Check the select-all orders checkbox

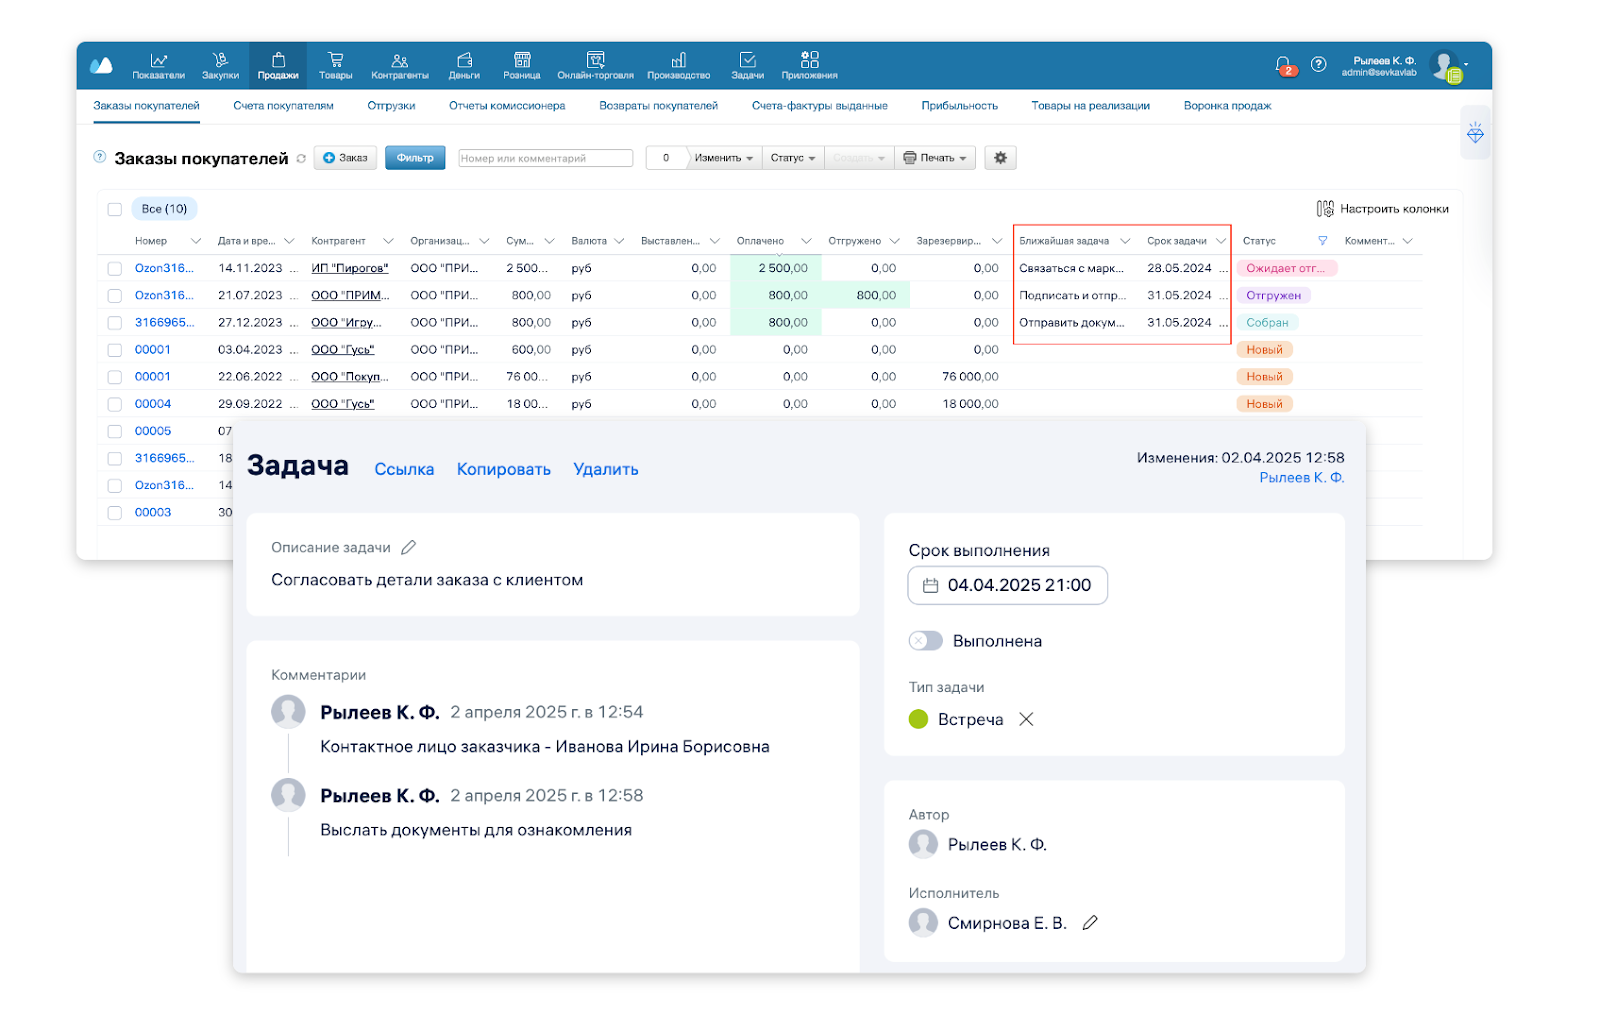(115, 209)
